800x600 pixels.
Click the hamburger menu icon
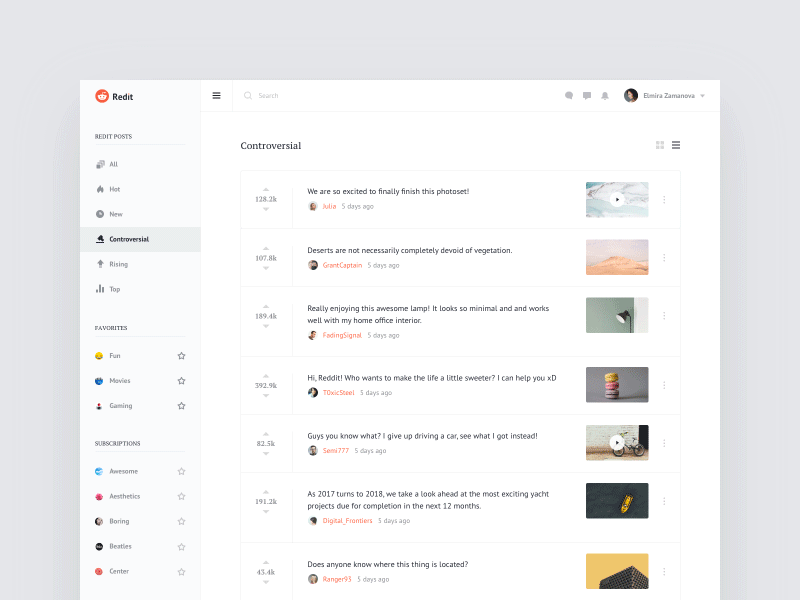click(x=216, y=94)
